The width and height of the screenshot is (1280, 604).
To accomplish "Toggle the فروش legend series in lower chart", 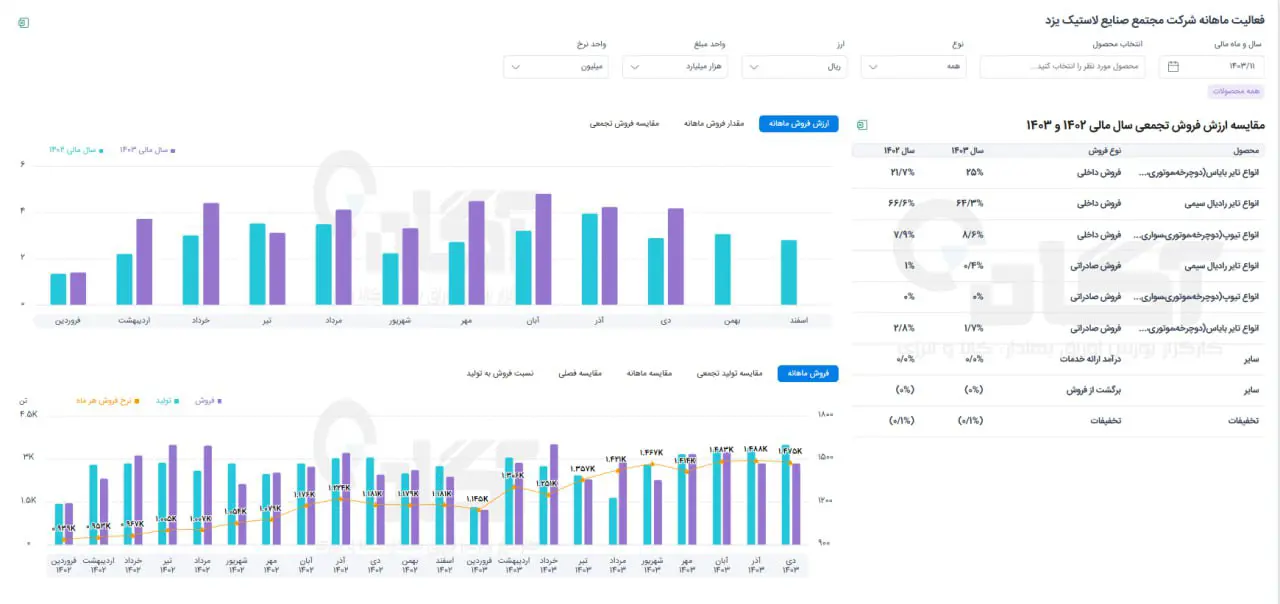I will (208, 400).
